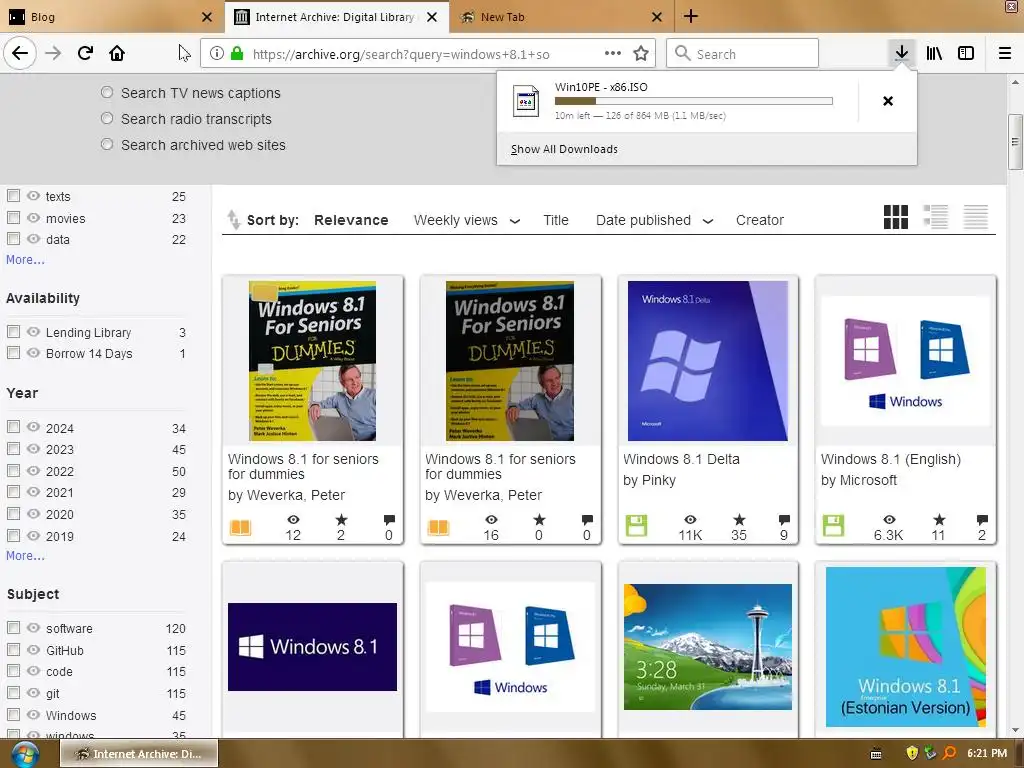
Task: Toggle sort direction arrows icon
Action: coord(233,219)
